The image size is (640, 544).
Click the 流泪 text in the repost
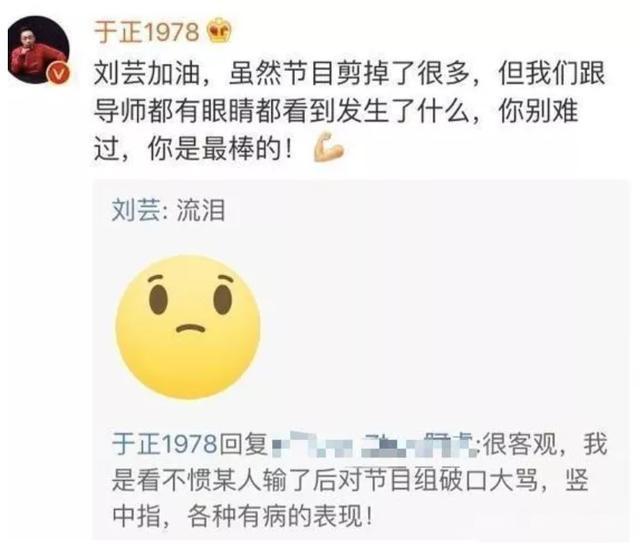tap(201, 211)
